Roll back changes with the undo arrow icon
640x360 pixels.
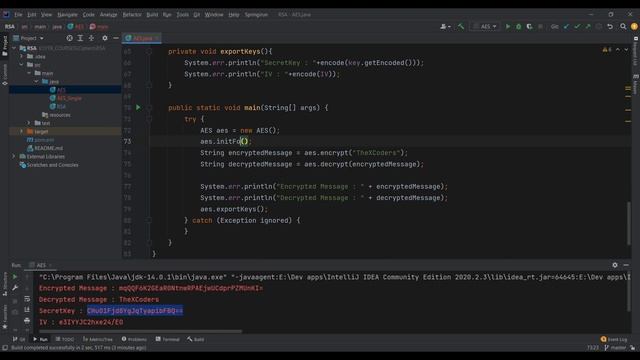pos(610,27)
